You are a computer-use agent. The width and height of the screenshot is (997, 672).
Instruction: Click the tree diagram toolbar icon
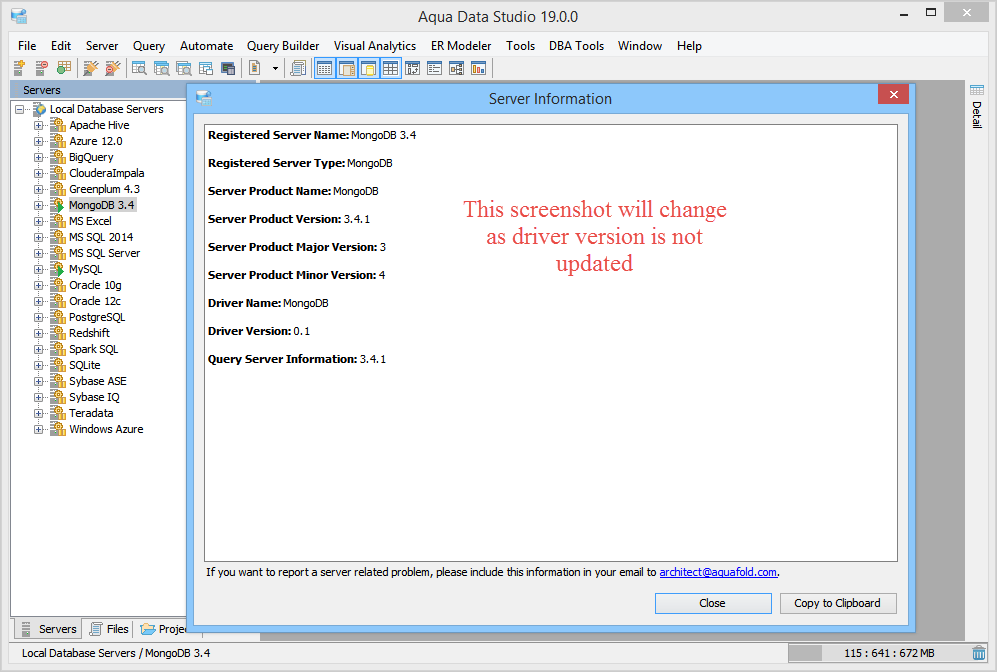click(457, 68)
